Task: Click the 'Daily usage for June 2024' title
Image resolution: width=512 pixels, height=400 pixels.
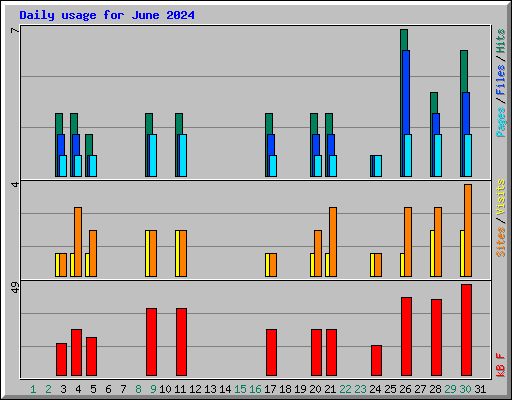Action: (107, 15)
